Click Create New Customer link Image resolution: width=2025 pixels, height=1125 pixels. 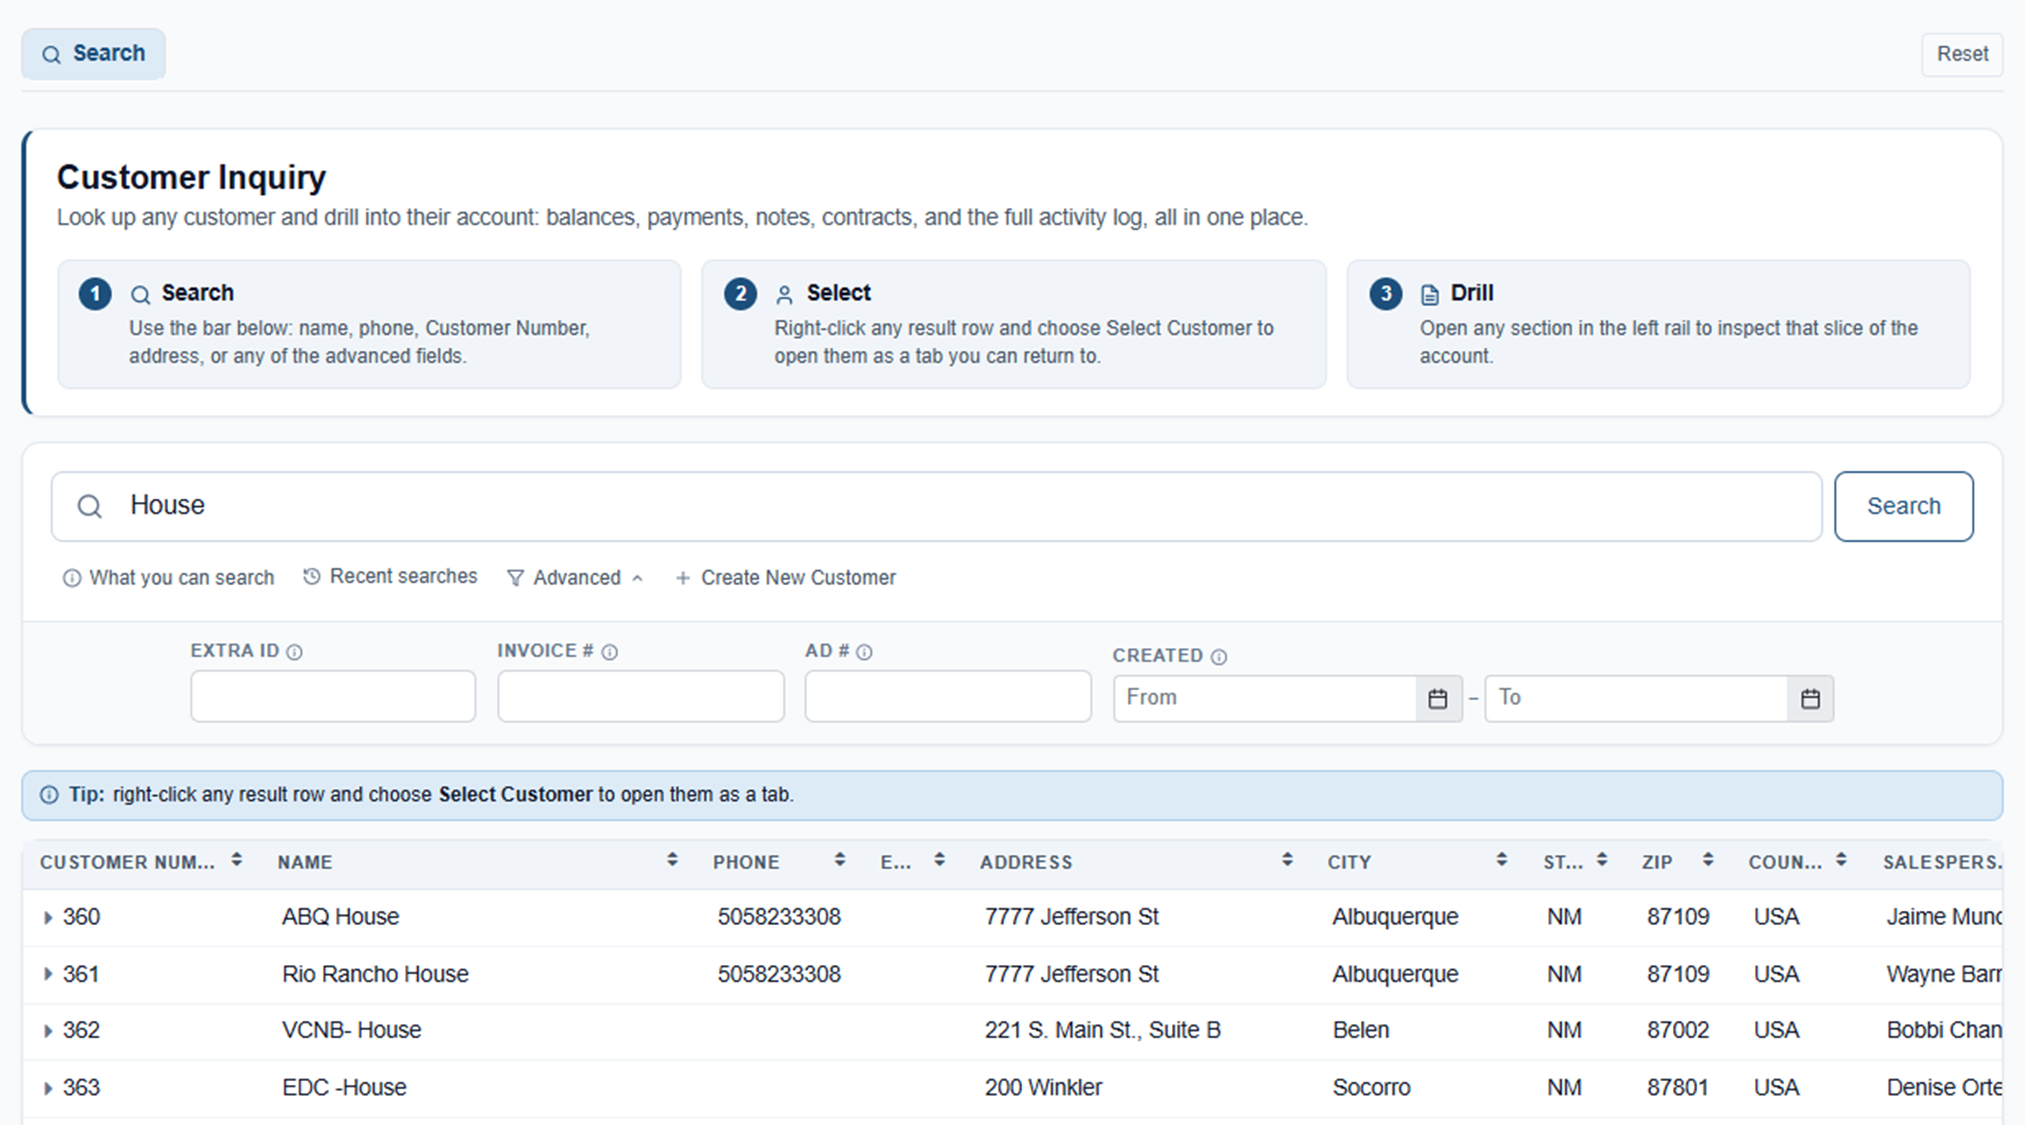pyautogui.click(x=786, y=578)
